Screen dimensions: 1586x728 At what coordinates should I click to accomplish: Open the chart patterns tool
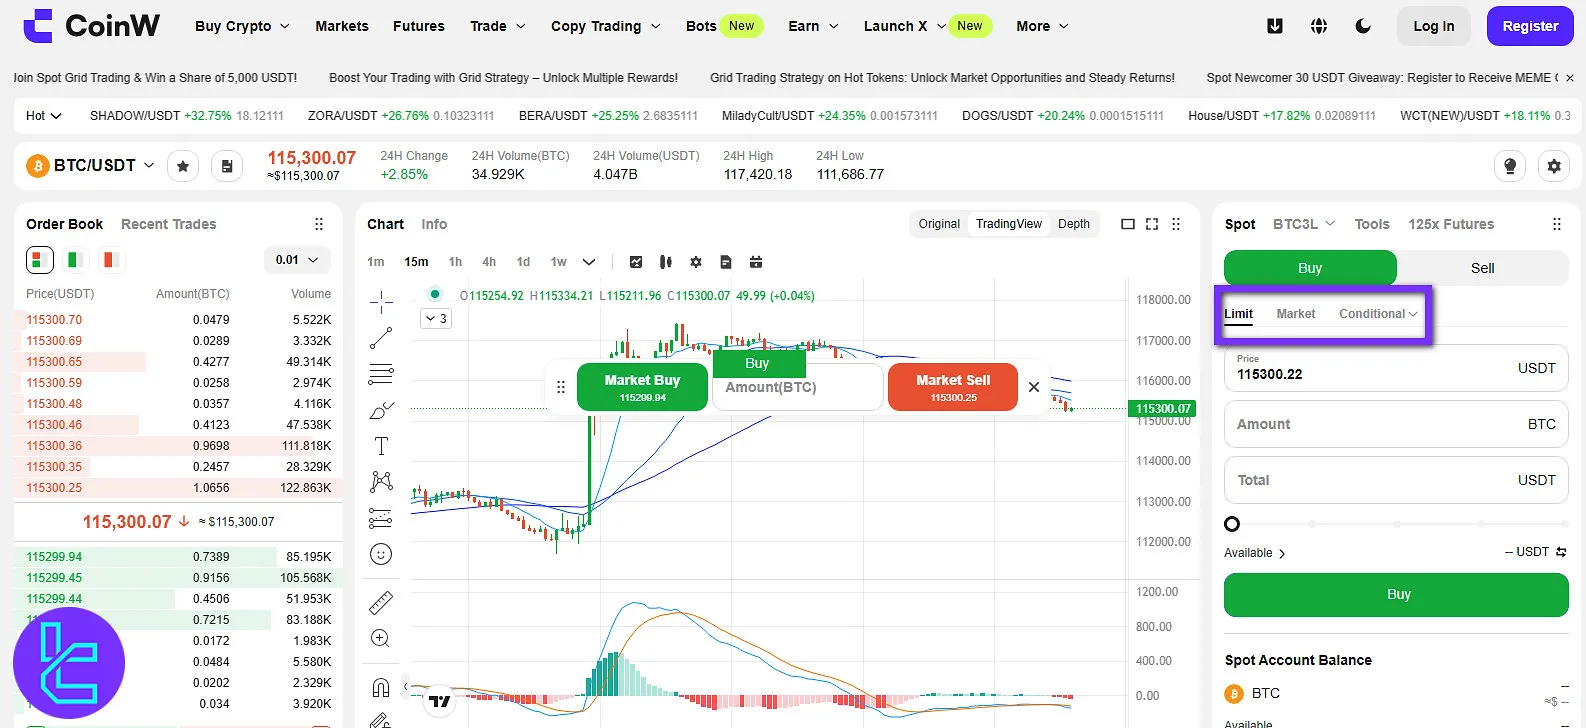point(381,481)
